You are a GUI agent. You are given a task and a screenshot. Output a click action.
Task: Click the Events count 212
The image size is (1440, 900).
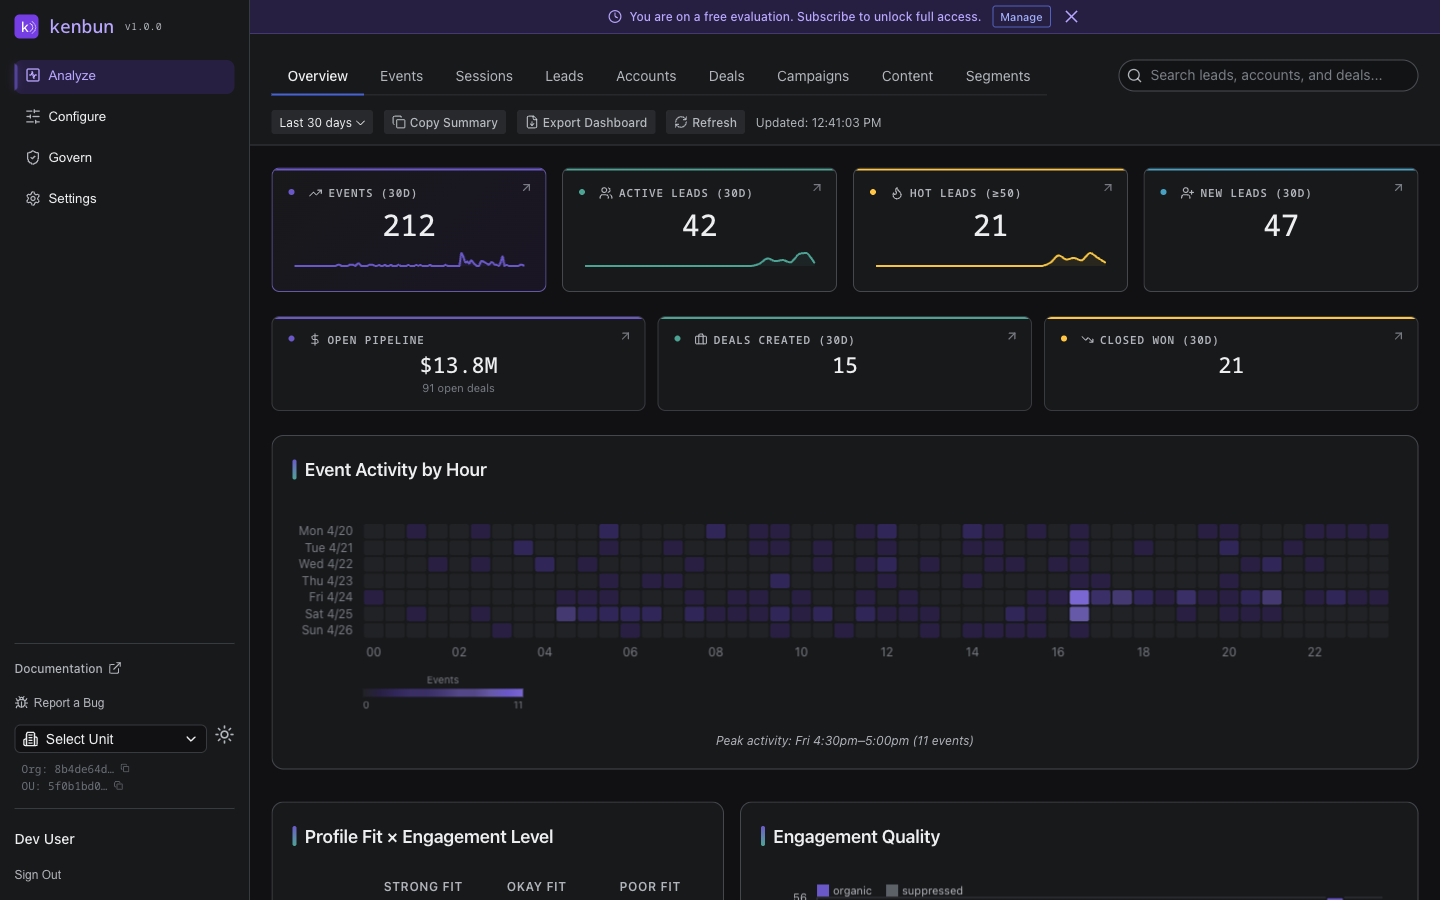pyautogui.click(x=409, y=226)
